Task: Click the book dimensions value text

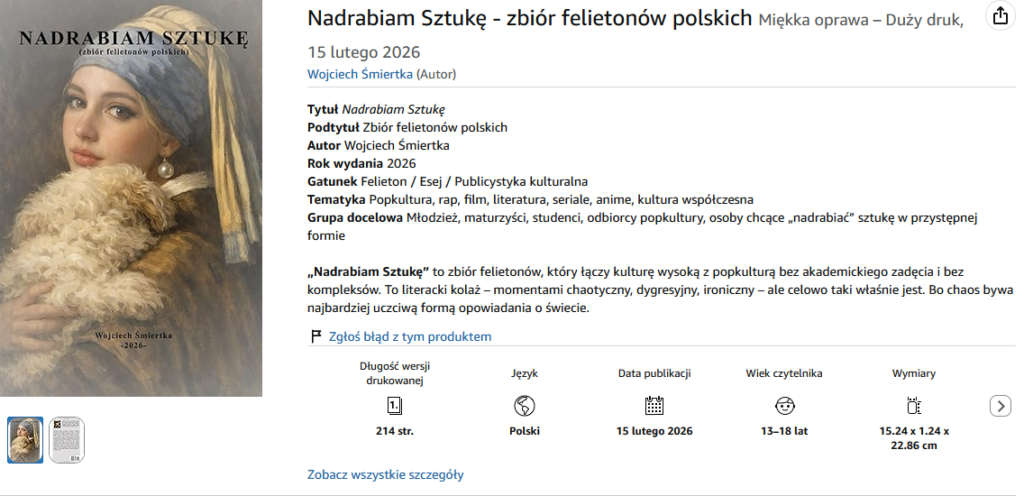Action: click(x=913, y=438)
